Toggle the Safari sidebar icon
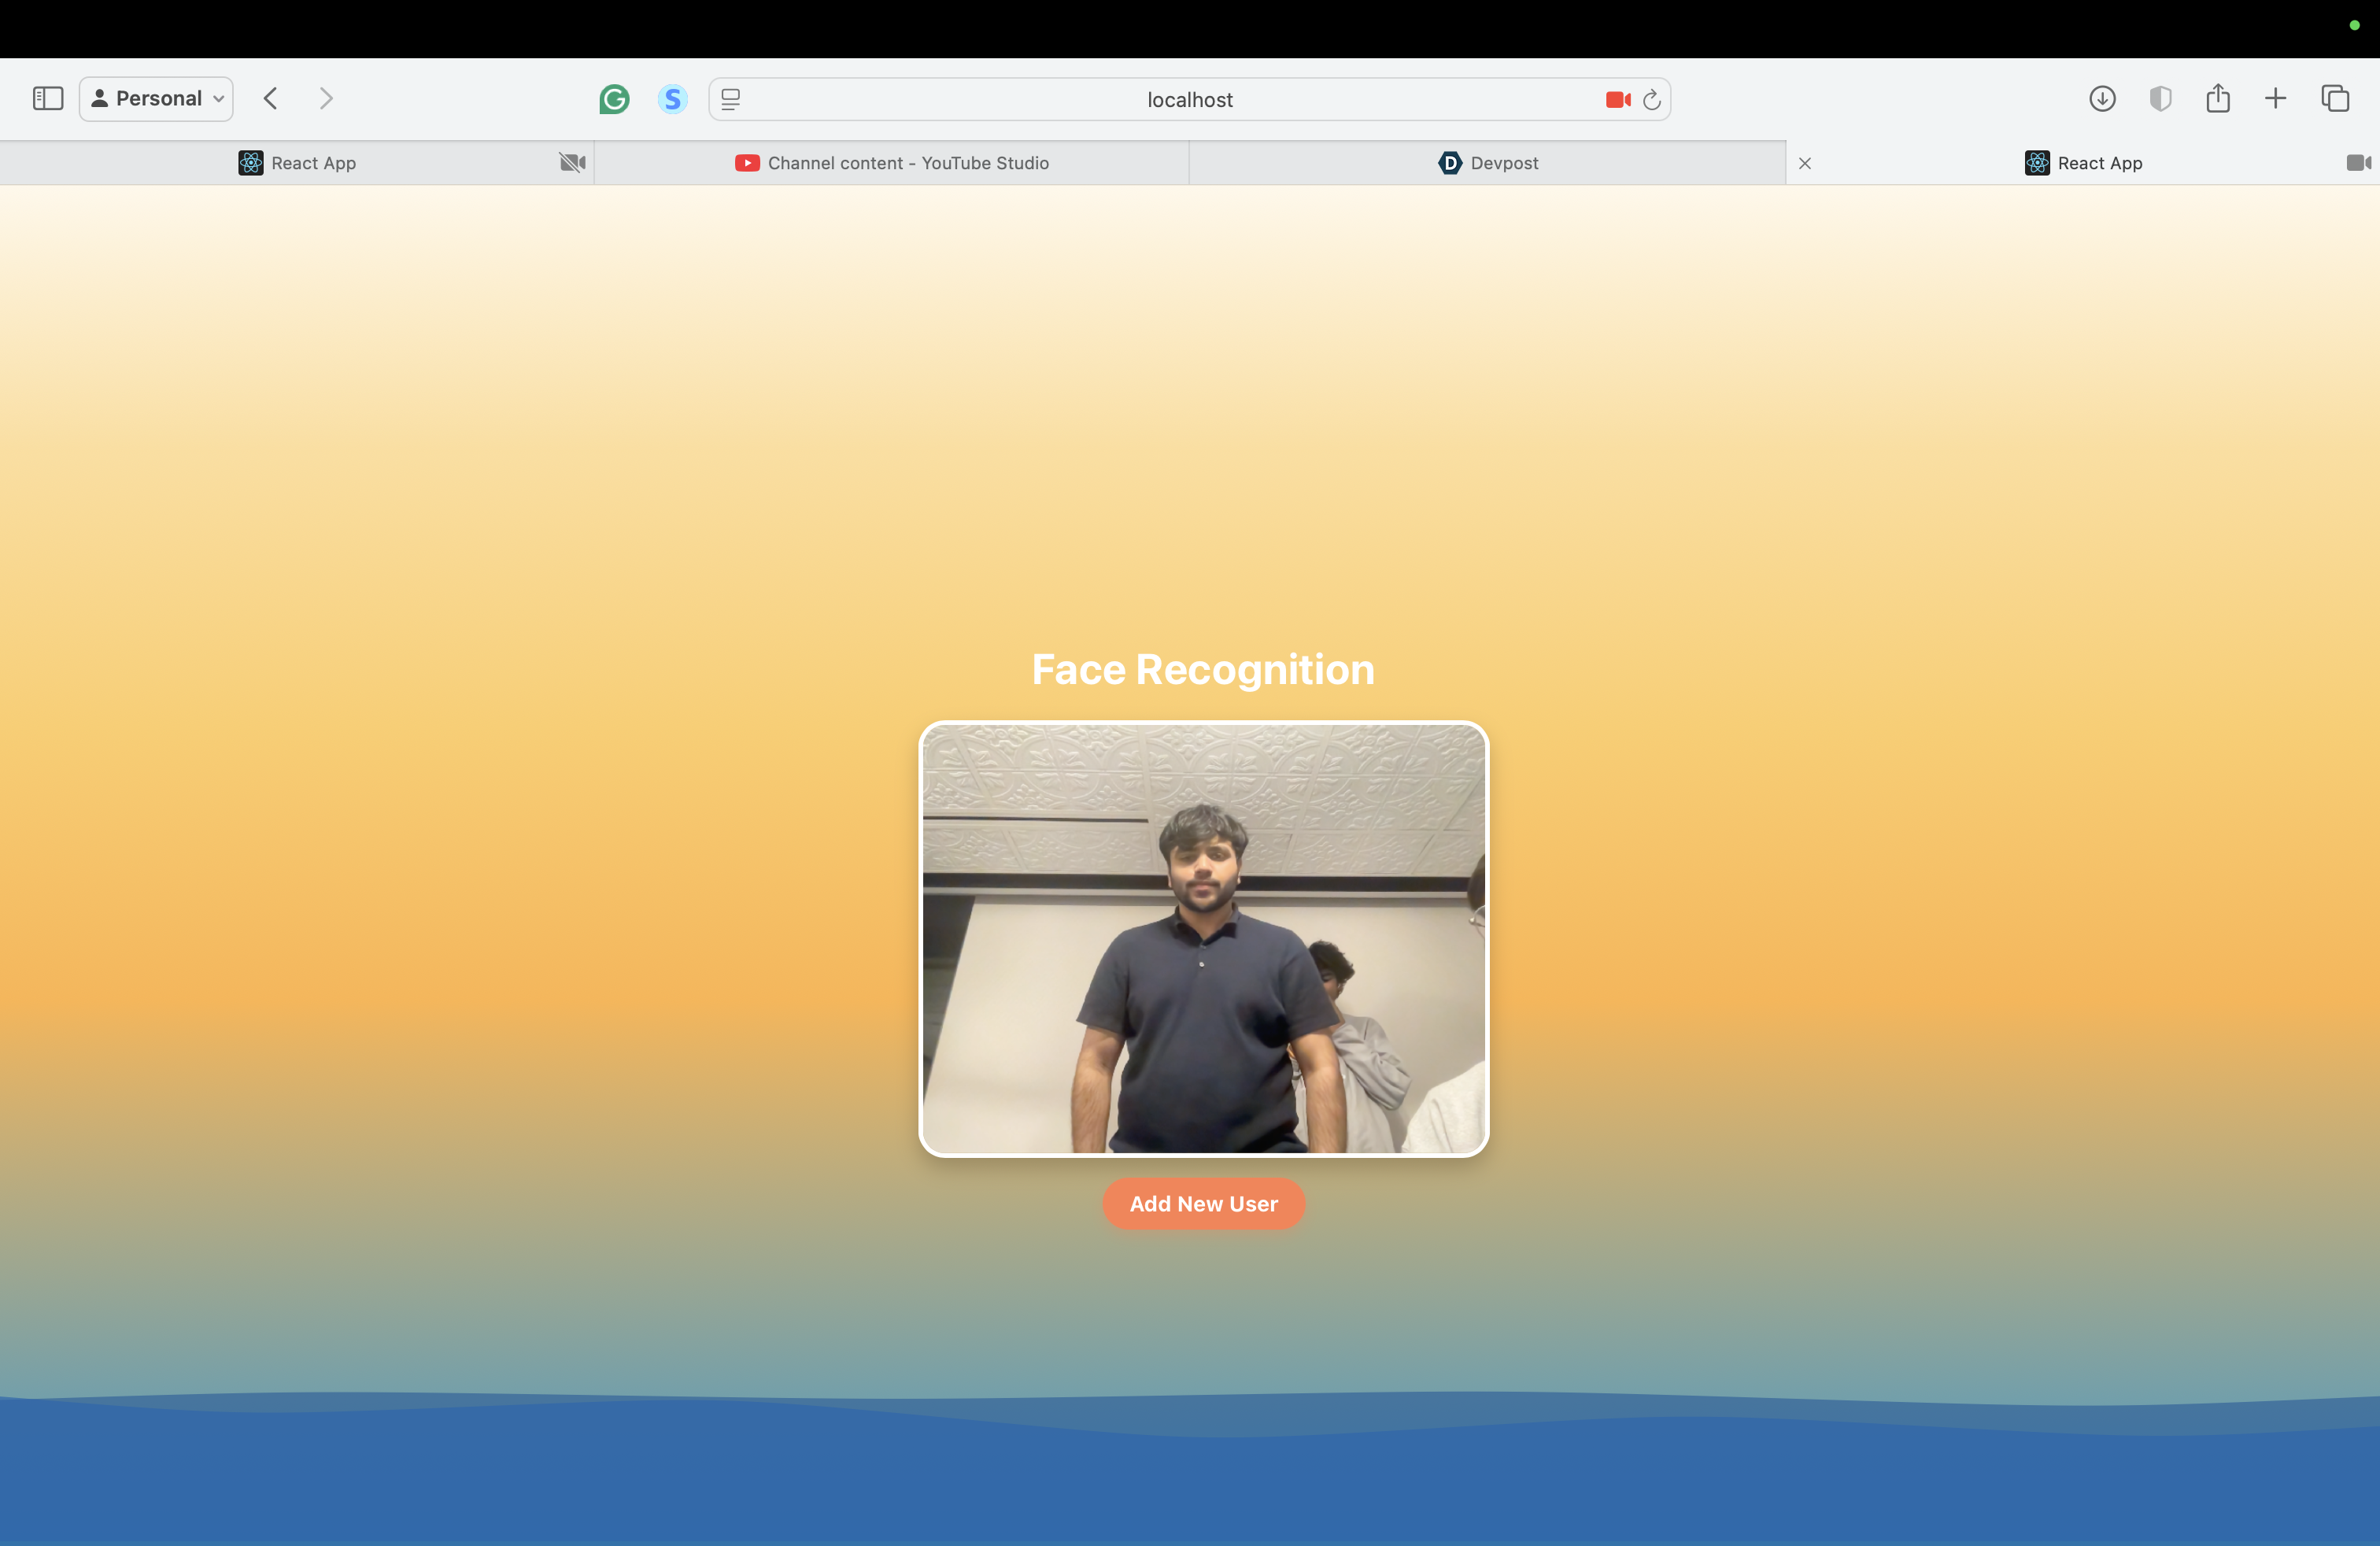Viewport: 2380px width, 1546px height. [48, 98]
